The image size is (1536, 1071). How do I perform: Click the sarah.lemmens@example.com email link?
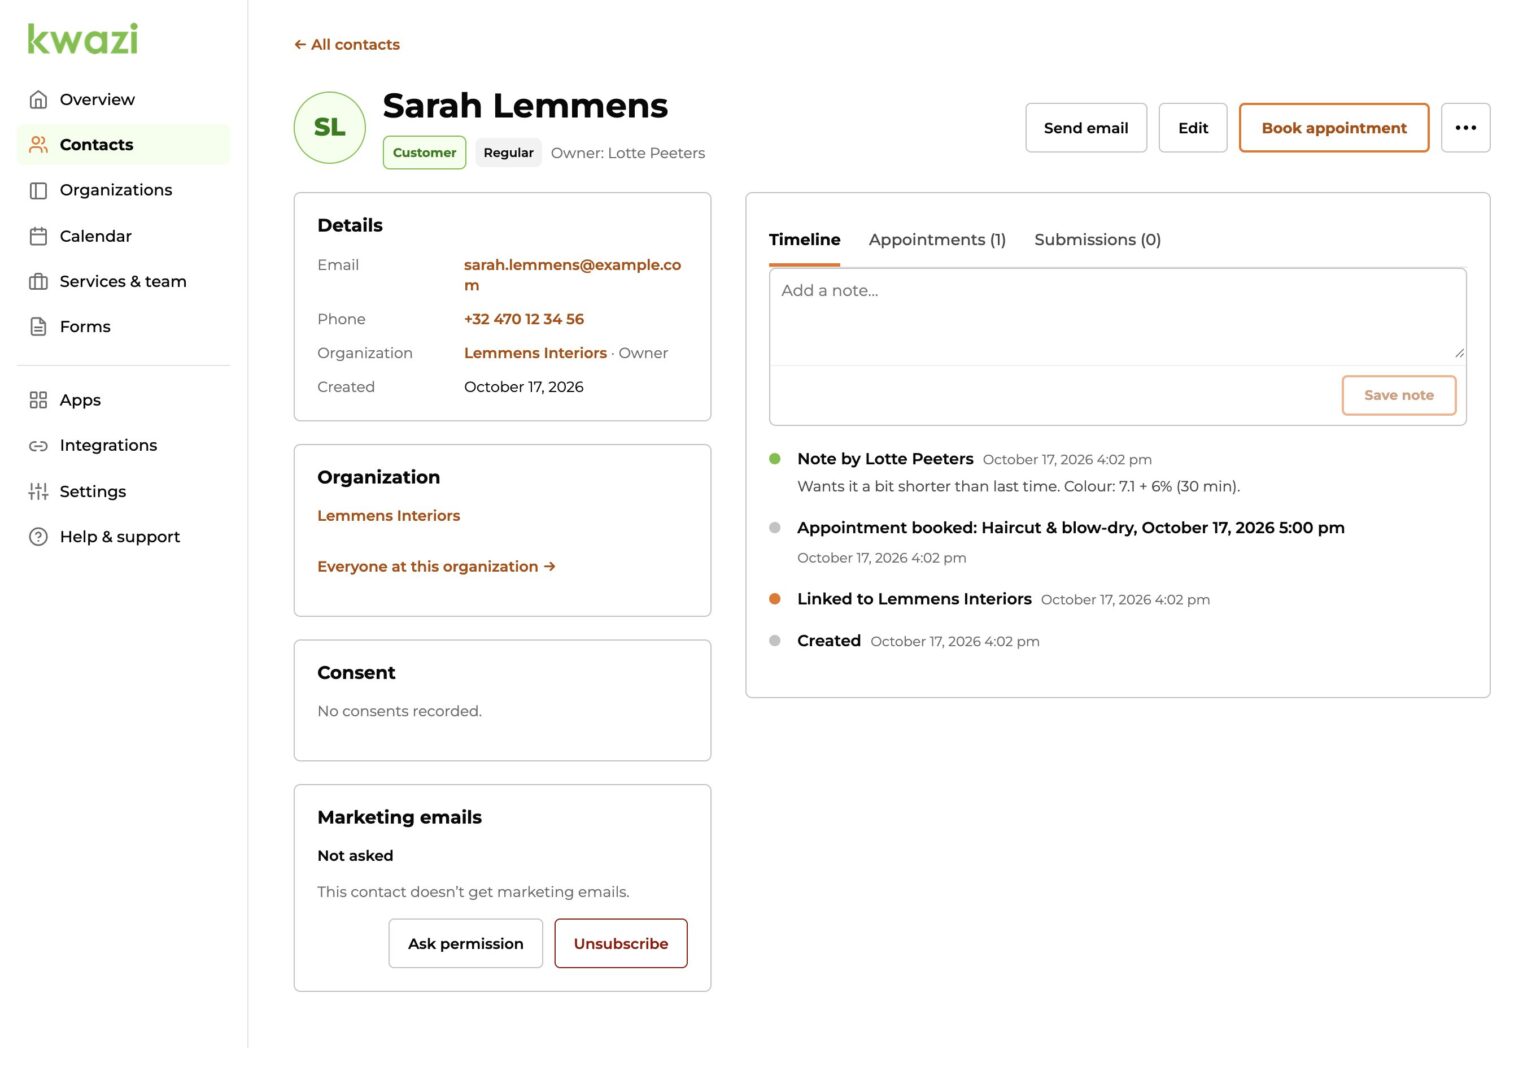click(572, 275)
